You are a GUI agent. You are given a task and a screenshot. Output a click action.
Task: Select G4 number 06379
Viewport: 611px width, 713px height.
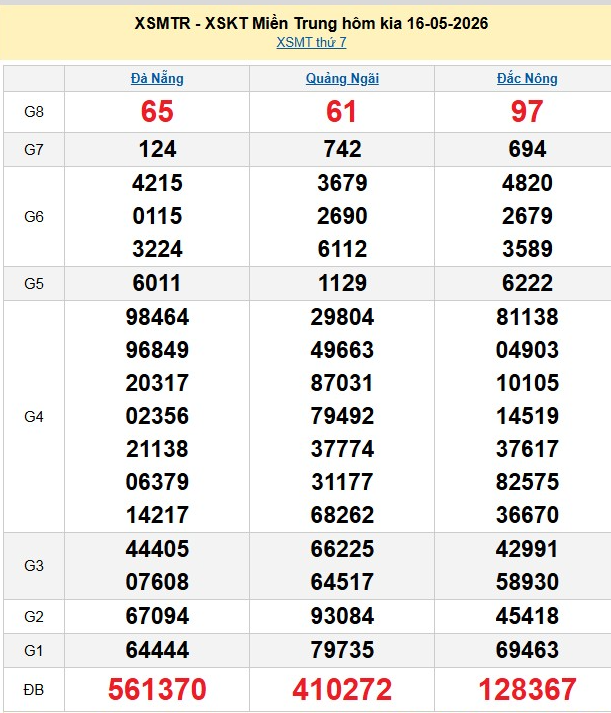157,482
